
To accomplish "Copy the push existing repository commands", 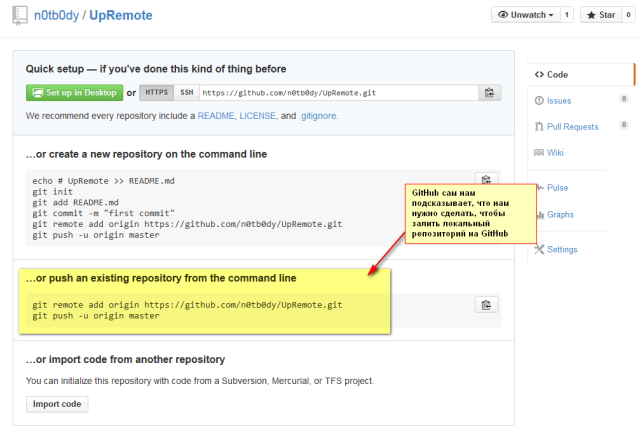I will click(x=486, y=305).
